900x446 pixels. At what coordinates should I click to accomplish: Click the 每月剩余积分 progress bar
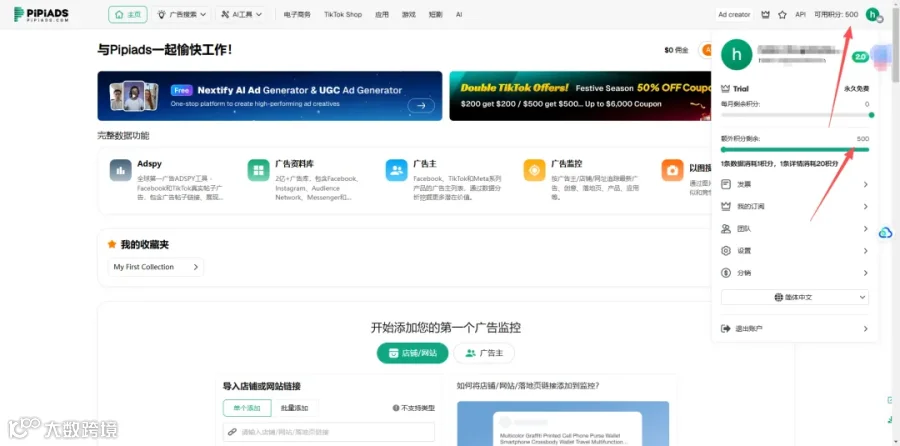pyautogui.click(x=797, y=115)
